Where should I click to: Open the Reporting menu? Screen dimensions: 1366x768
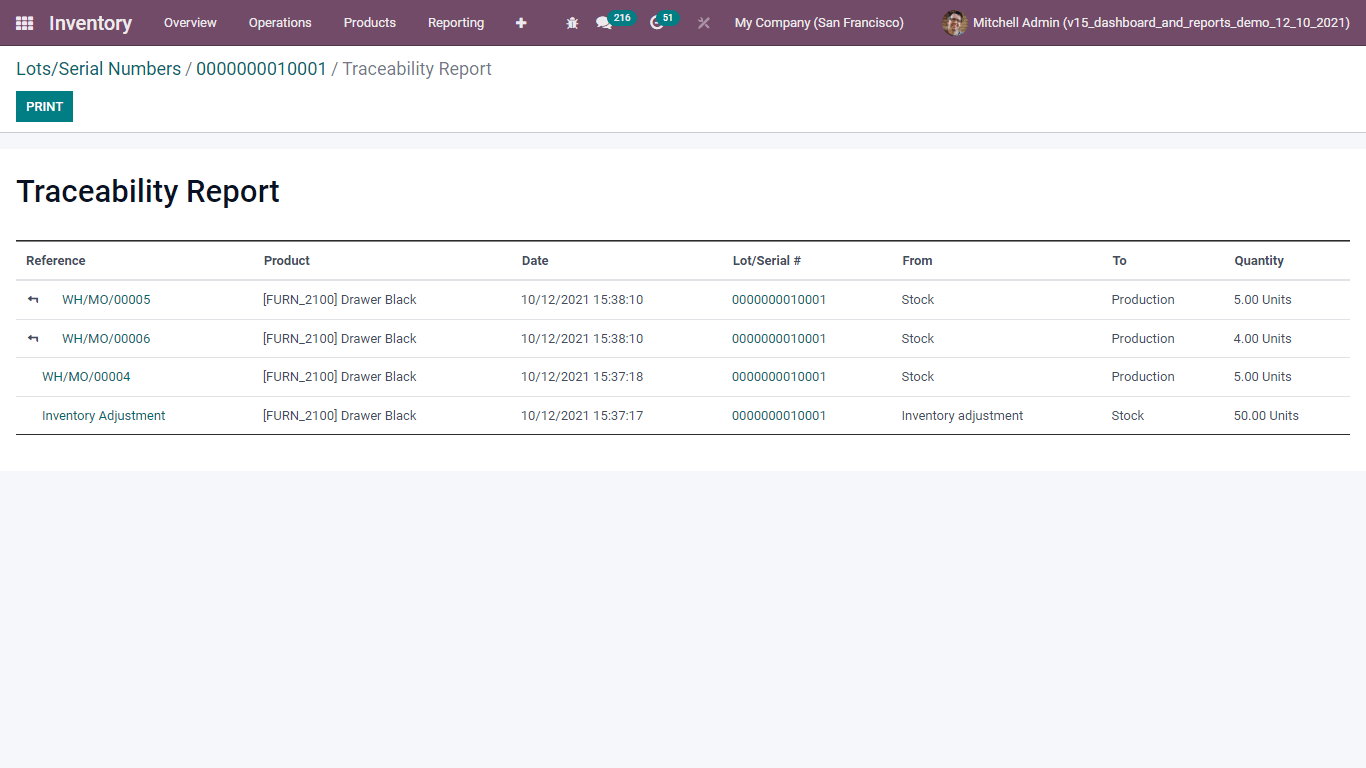456,22
